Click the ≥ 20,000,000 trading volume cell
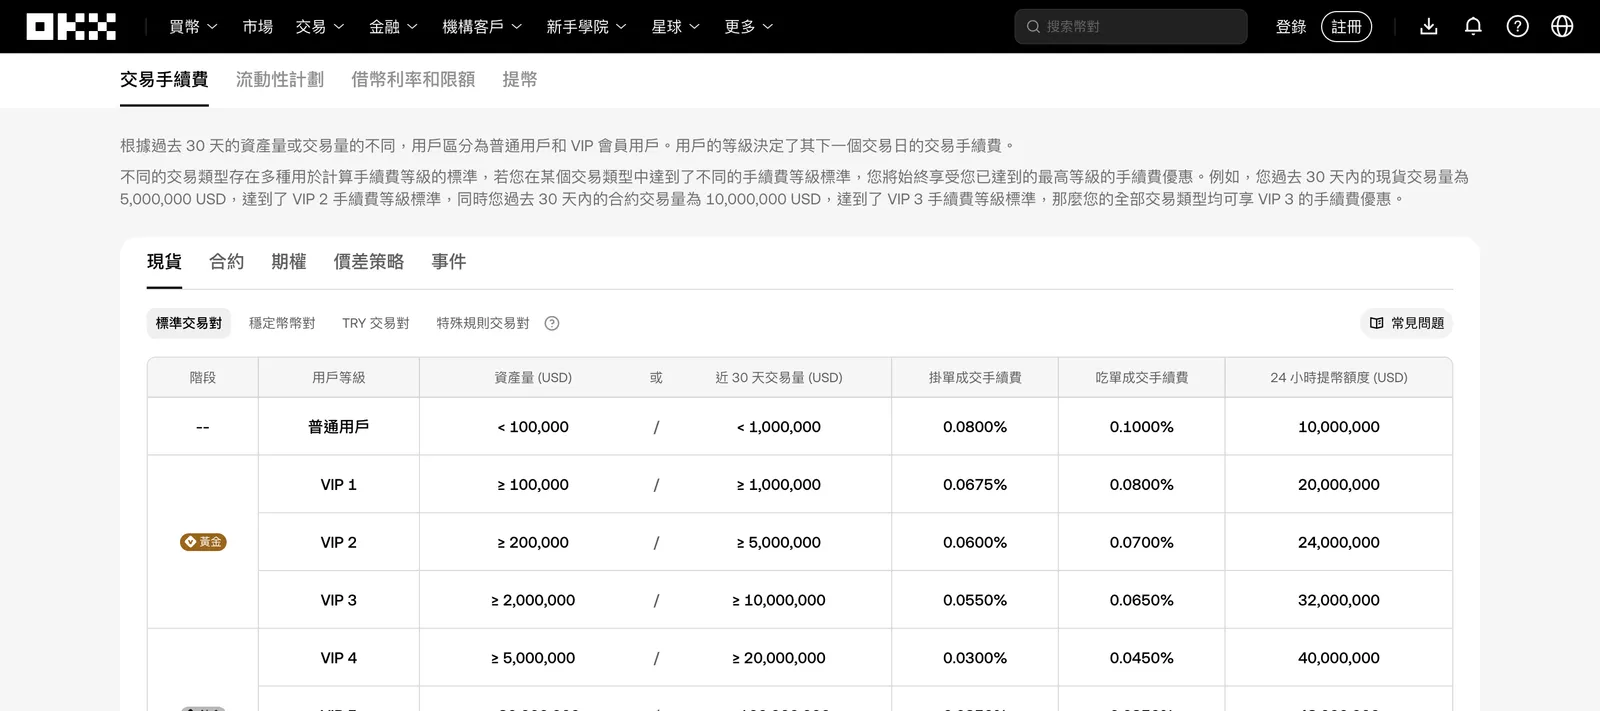The height and width of the screenshot is (711, 1600). coord(779,659)
